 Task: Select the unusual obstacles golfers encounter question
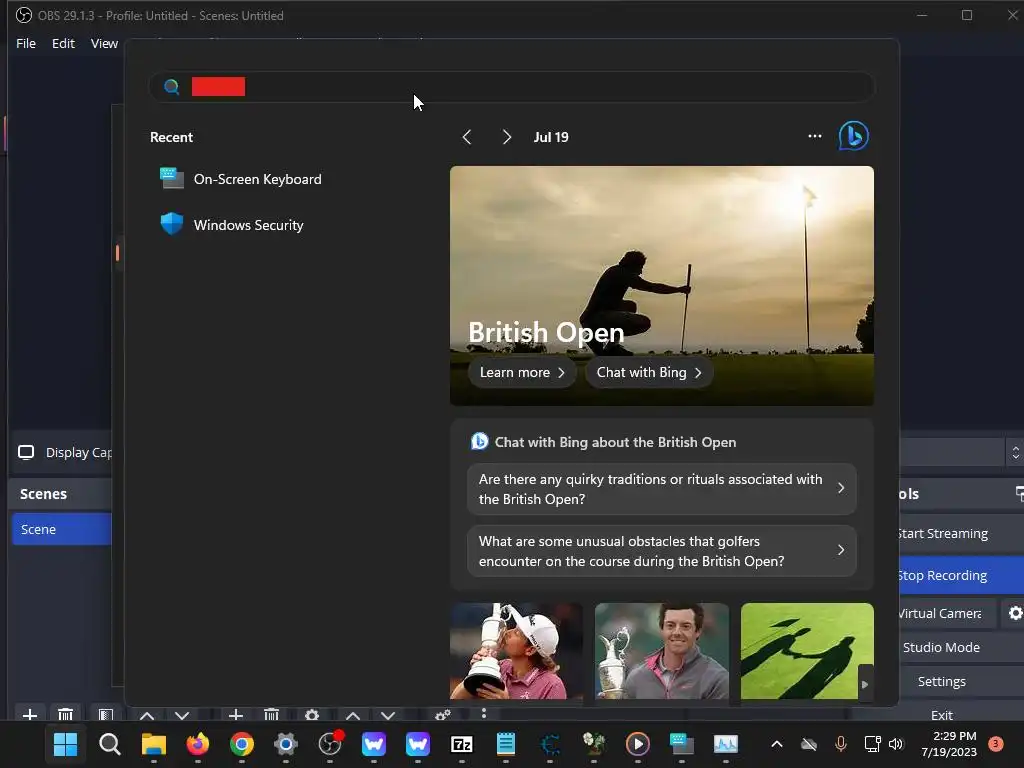(662, 551)
